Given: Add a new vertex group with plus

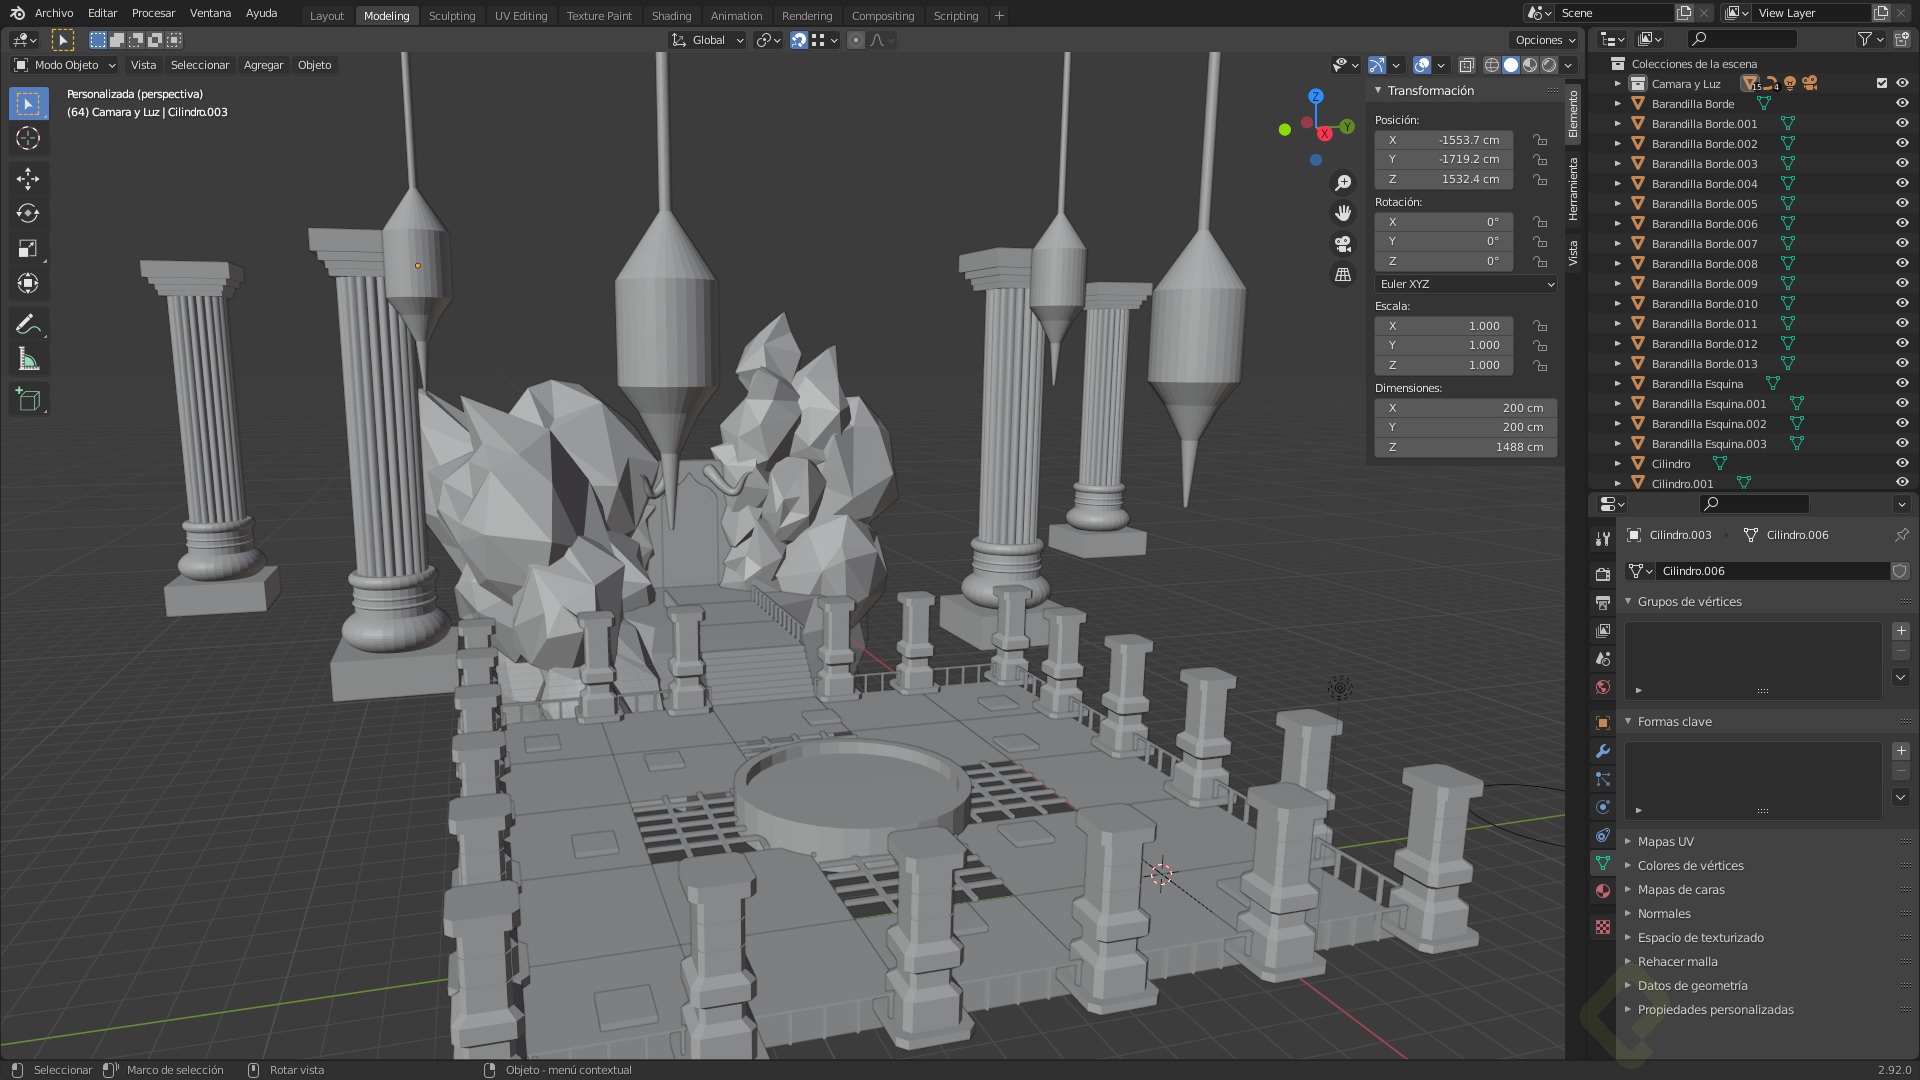Looking at the screenshot, I should pyautogui.click(x=1901, y=631).
